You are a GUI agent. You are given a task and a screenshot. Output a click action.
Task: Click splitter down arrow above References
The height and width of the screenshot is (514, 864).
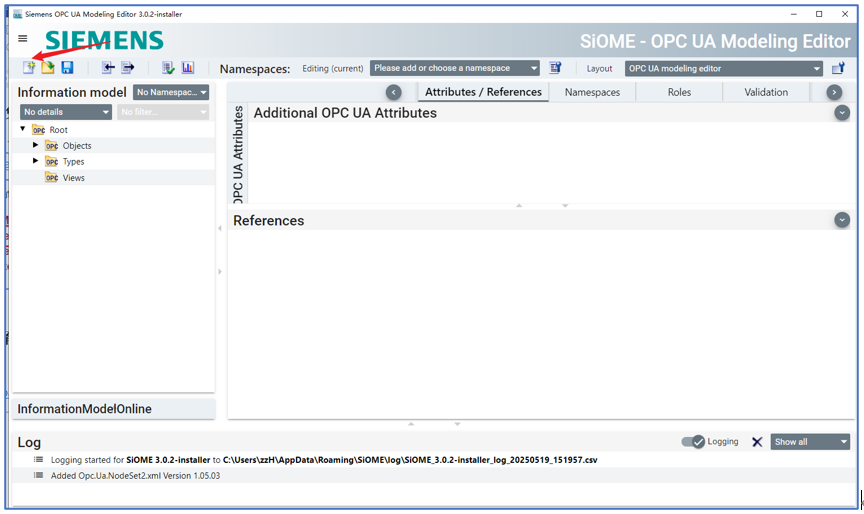pos(565,205)
